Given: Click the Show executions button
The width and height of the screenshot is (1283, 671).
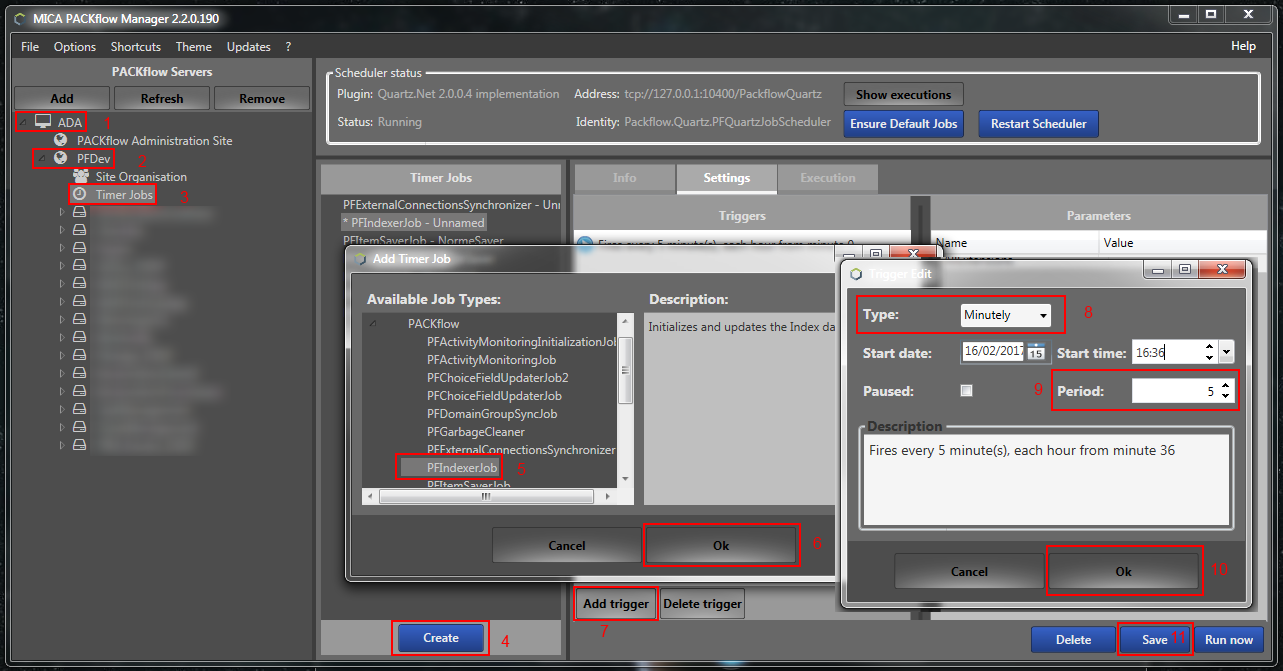Looking at the screenshot, I should click(904, 94).
